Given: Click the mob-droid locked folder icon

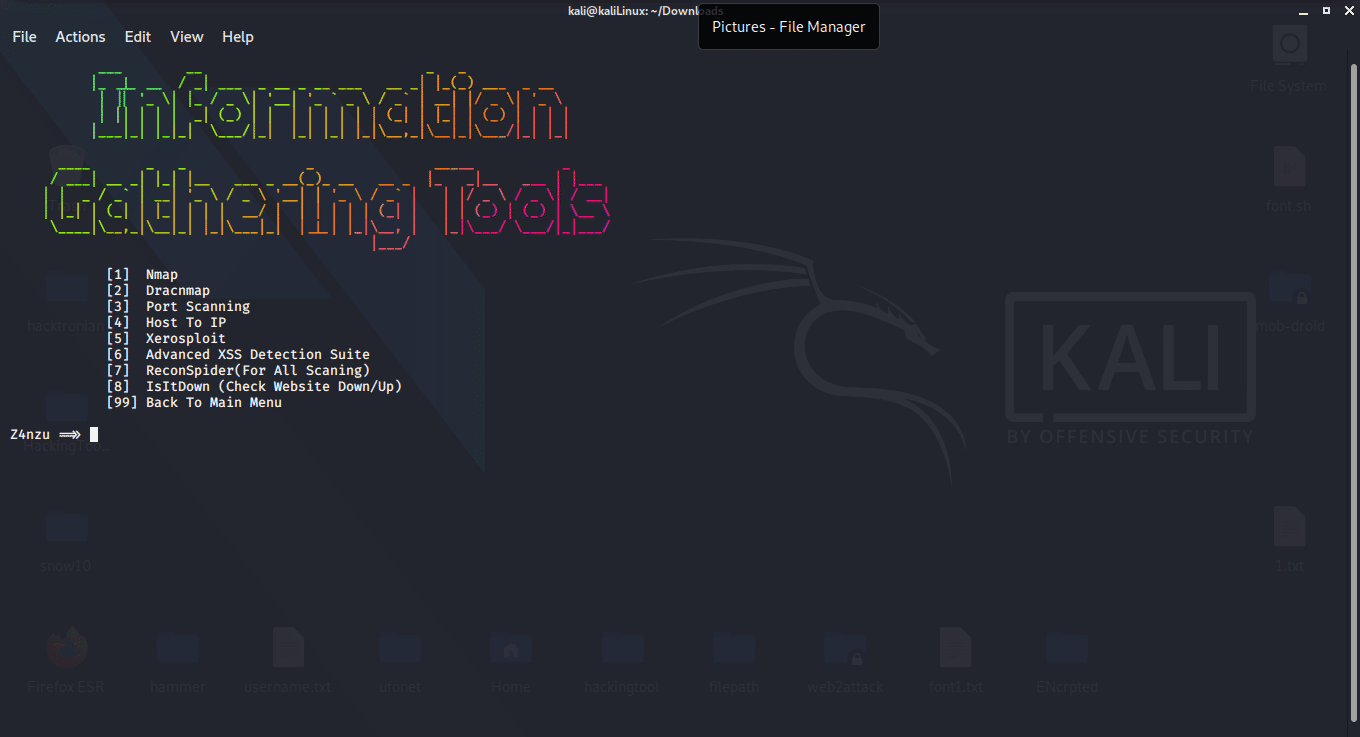Looking at the screenshot, I should point(1289,289).
